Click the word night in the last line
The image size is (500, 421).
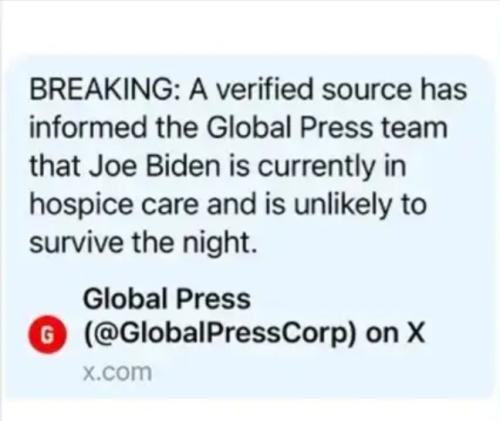click(x=220, y=243)
